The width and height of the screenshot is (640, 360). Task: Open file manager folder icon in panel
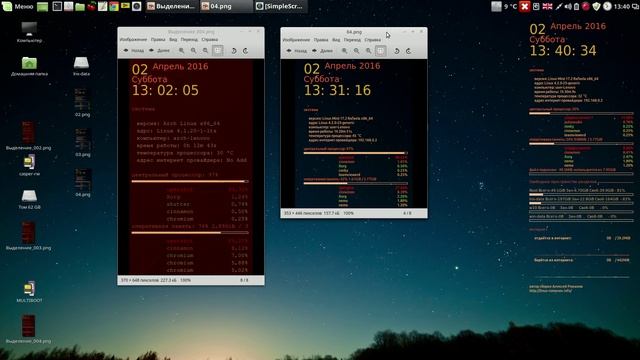[x=80, y=6]
